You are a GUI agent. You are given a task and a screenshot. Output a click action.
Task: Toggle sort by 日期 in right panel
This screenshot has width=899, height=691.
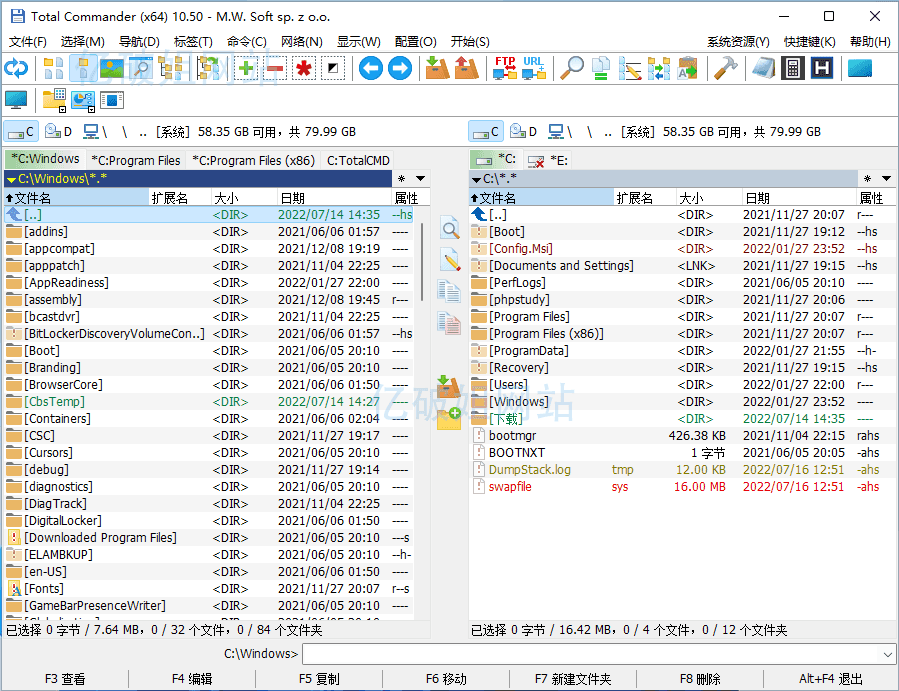pyautogui.click(x=799, y=198)
